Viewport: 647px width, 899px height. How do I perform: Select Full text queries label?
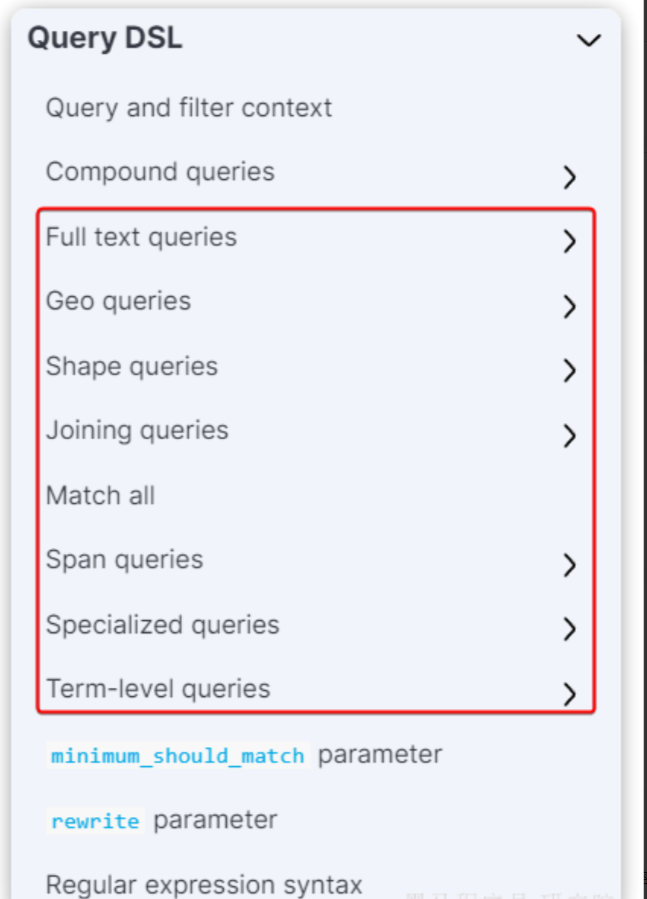pos(141,237)
